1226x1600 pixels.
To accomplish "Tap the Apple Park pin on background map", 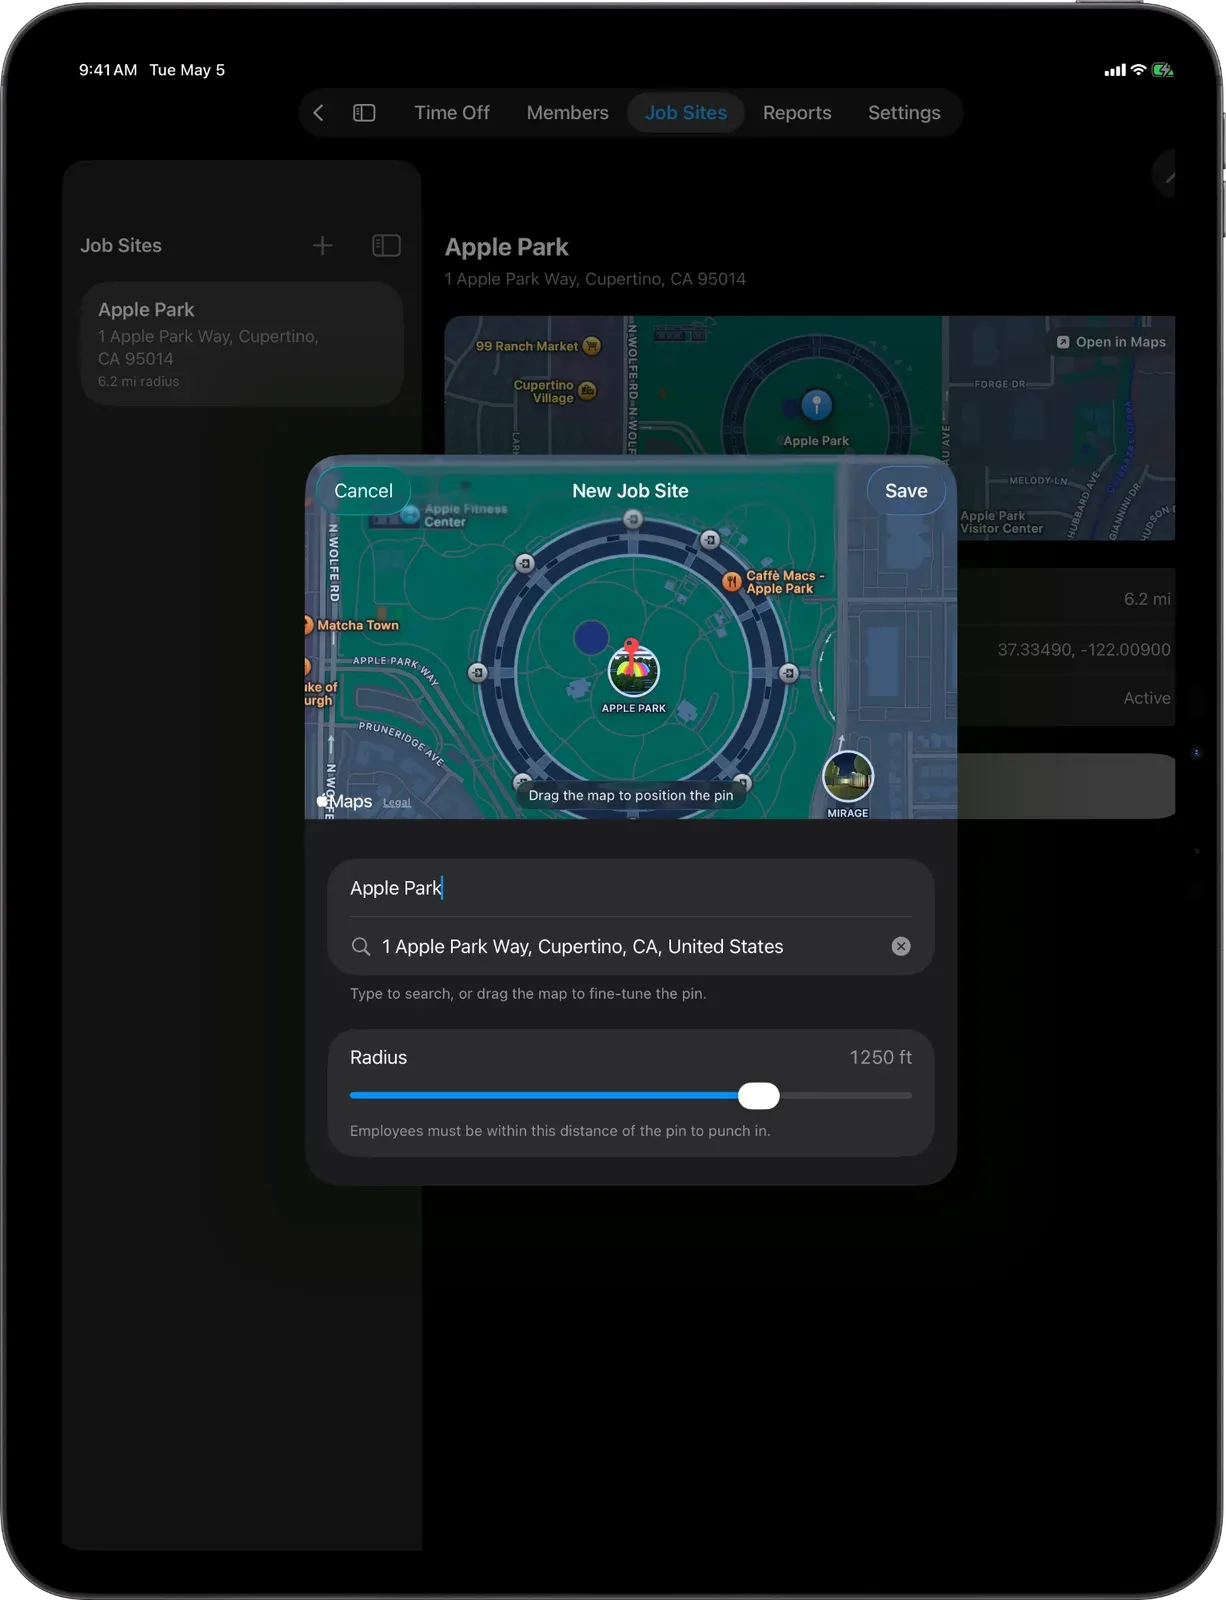I will 816,405.
